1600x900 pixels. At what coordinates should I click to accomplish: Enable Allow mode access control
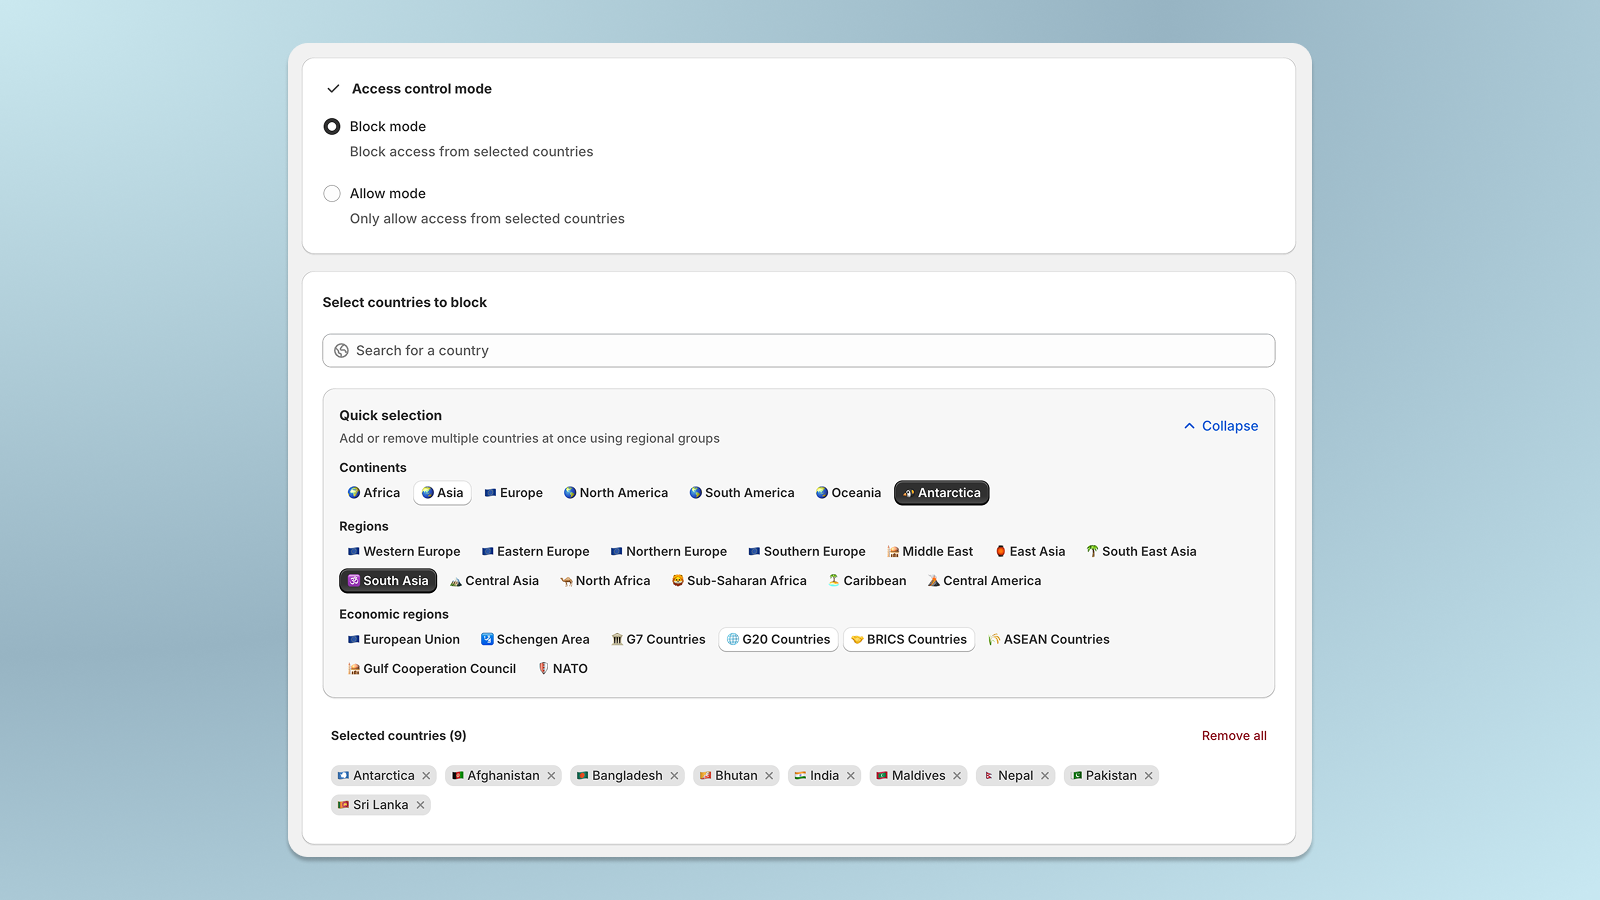[331, 193]
